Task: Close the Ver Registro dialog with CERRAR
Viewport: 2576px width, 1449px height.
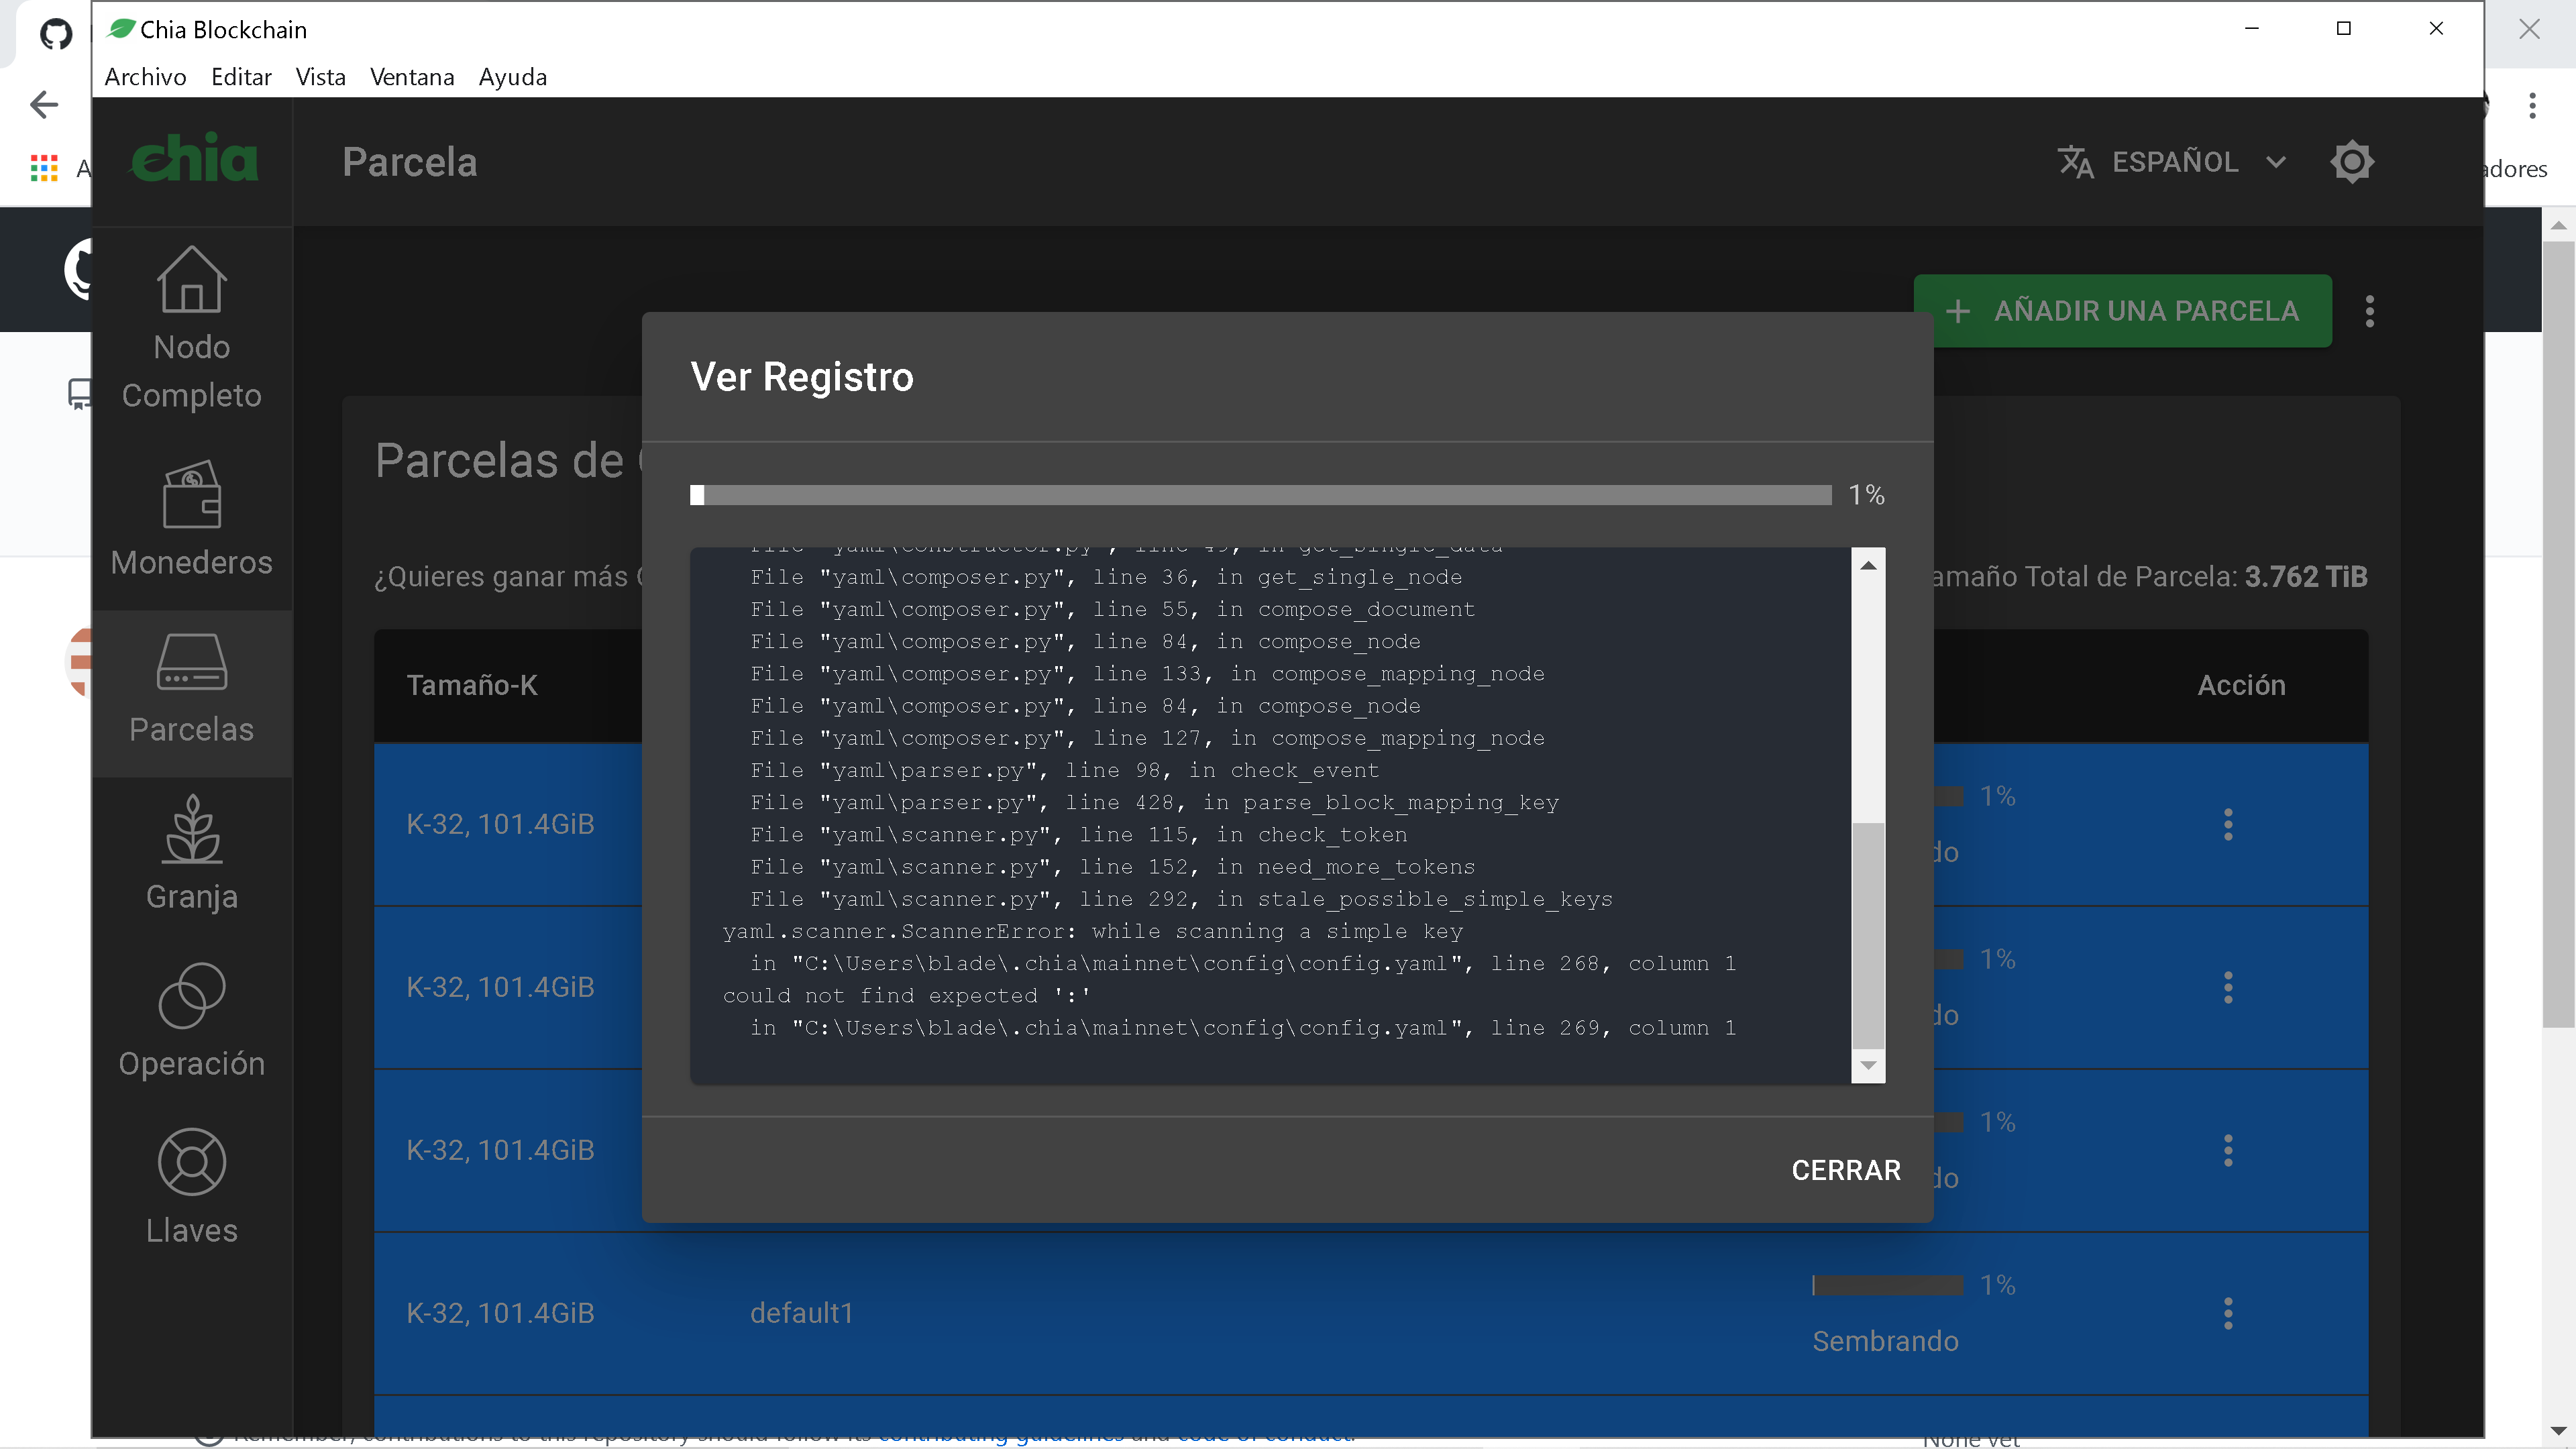Action: click(1845, 1170)
